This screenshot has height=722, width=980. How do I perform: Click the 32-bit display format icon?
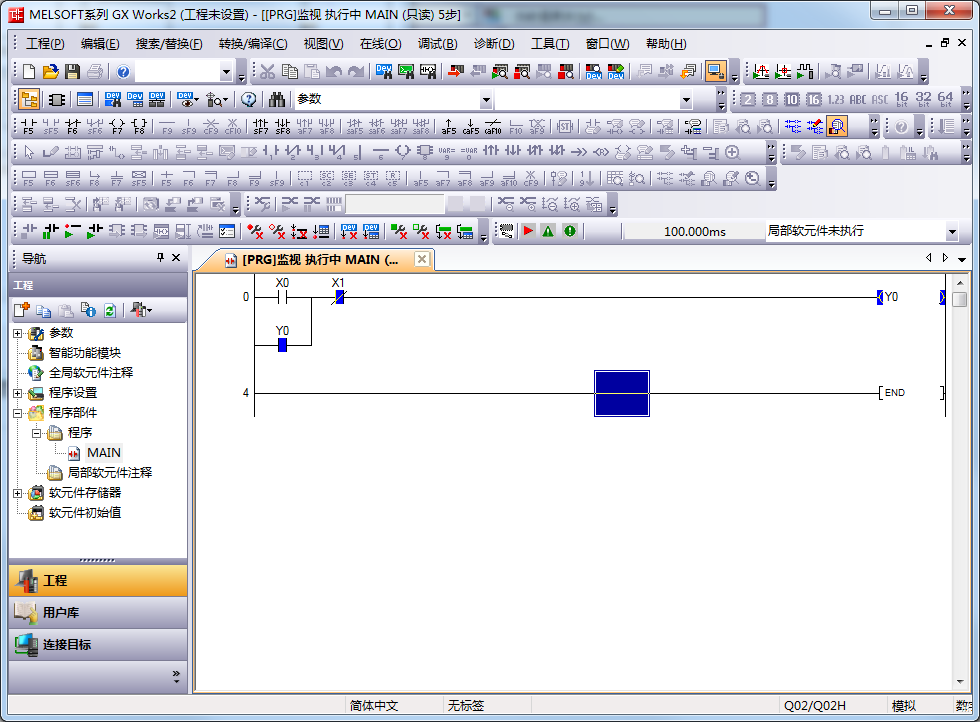click(923, 99)
